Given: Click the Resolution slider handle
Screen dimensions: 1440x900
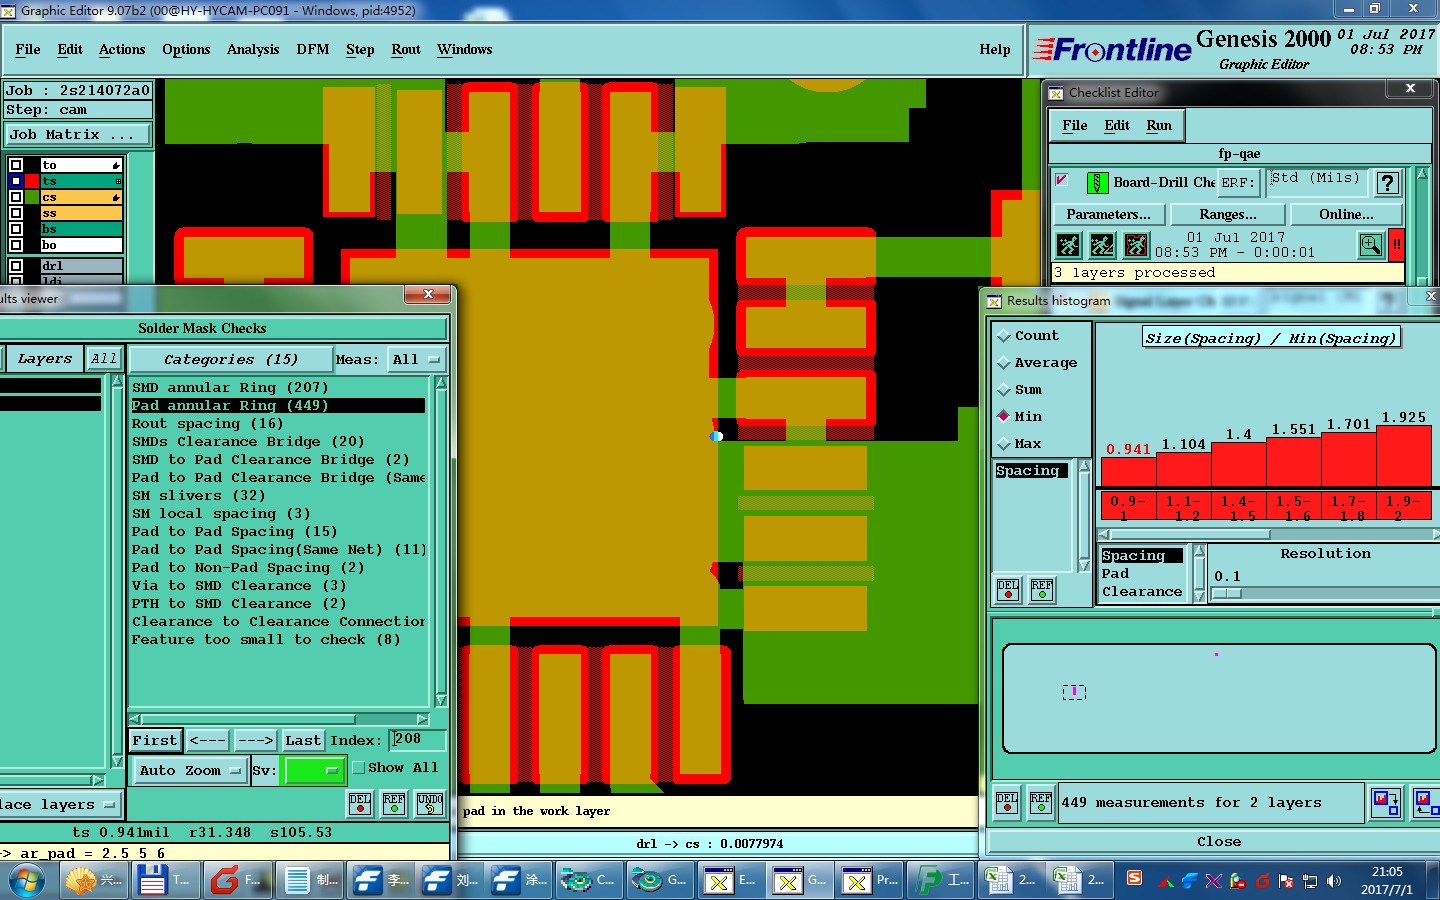Looking at the screenshot, I should (1227, 594).
